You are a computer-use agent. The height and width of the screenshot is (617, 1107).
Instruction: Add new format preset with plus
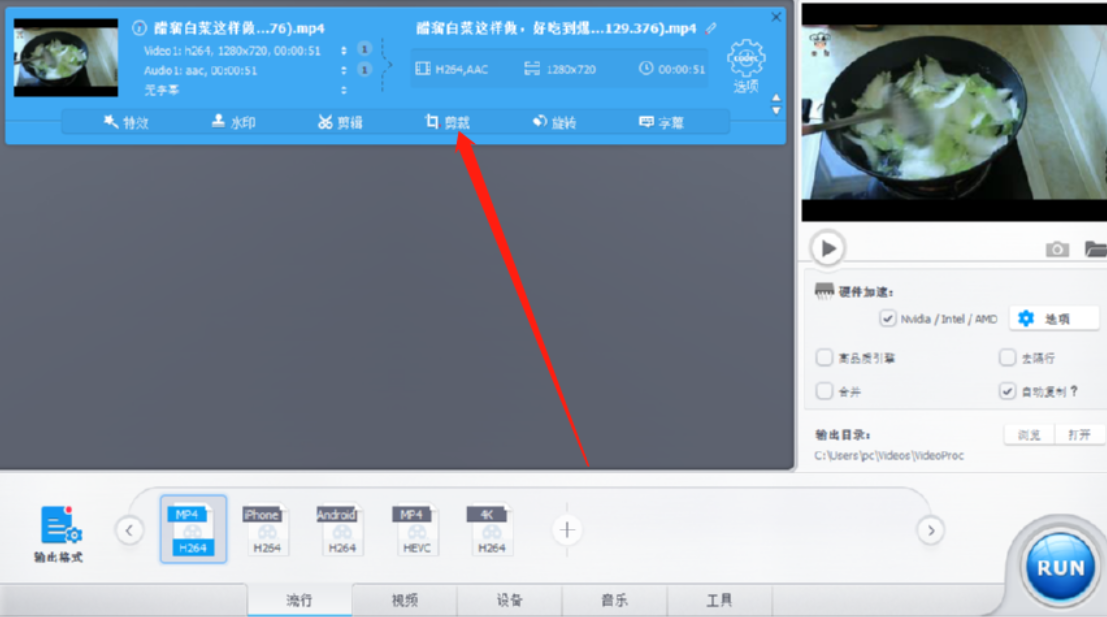coord(567,530)
